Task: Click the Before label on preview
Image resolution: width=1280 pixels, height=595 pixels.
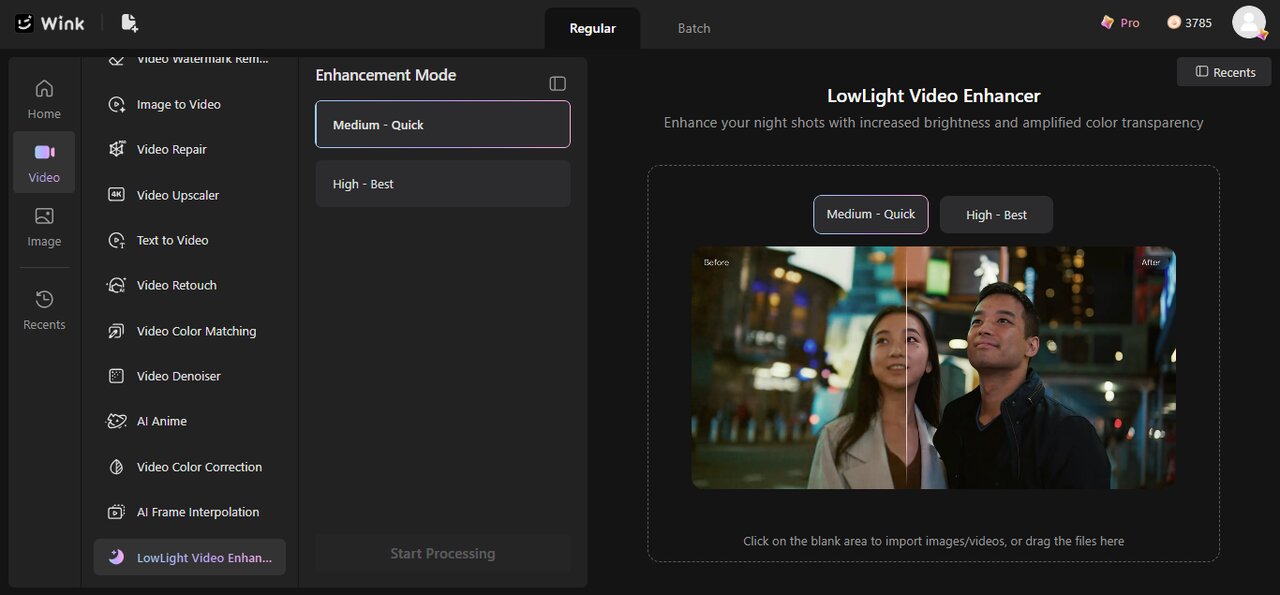Action: (x=716, y=262)
